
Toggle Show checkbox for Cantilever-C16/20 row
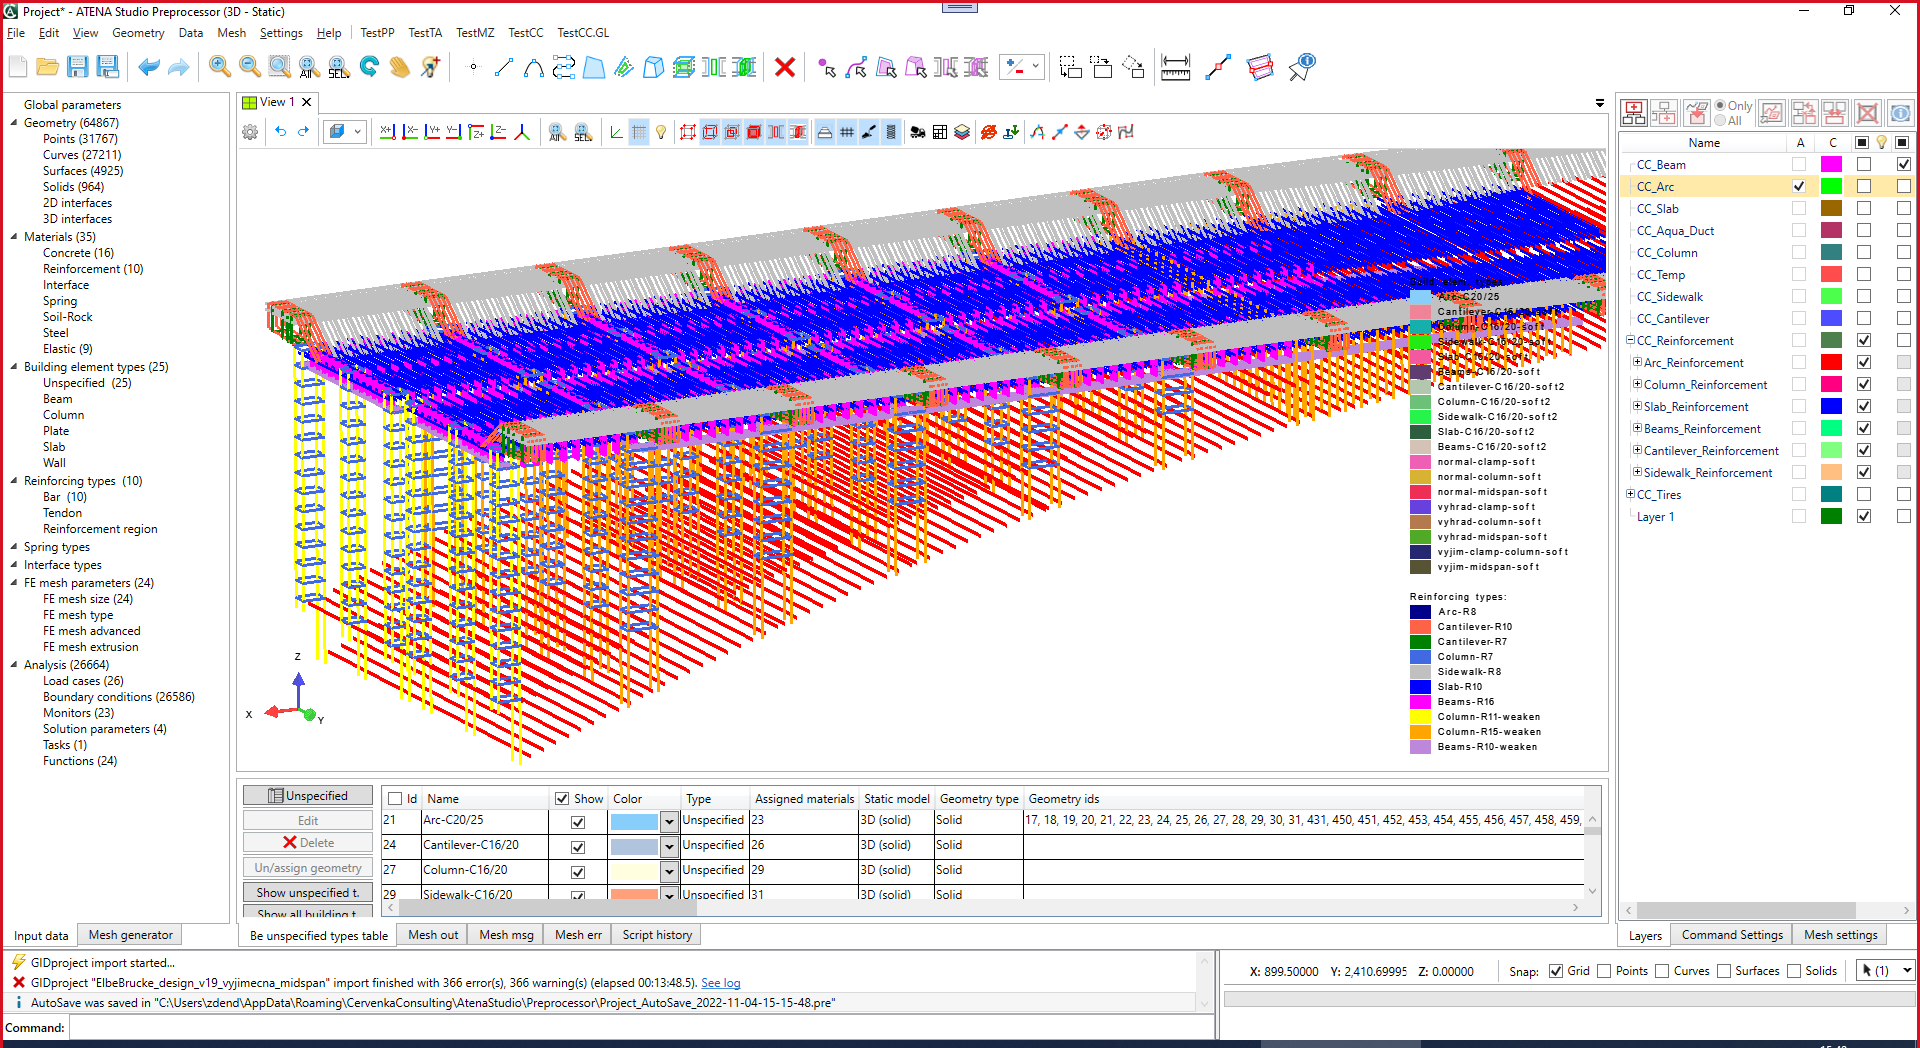(x=577, y=847)
